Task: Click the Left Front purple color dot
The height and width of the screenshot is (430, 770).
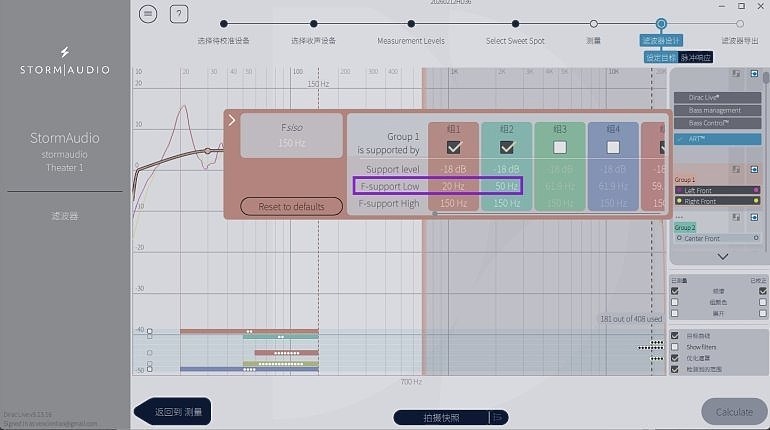Action: 756,190
